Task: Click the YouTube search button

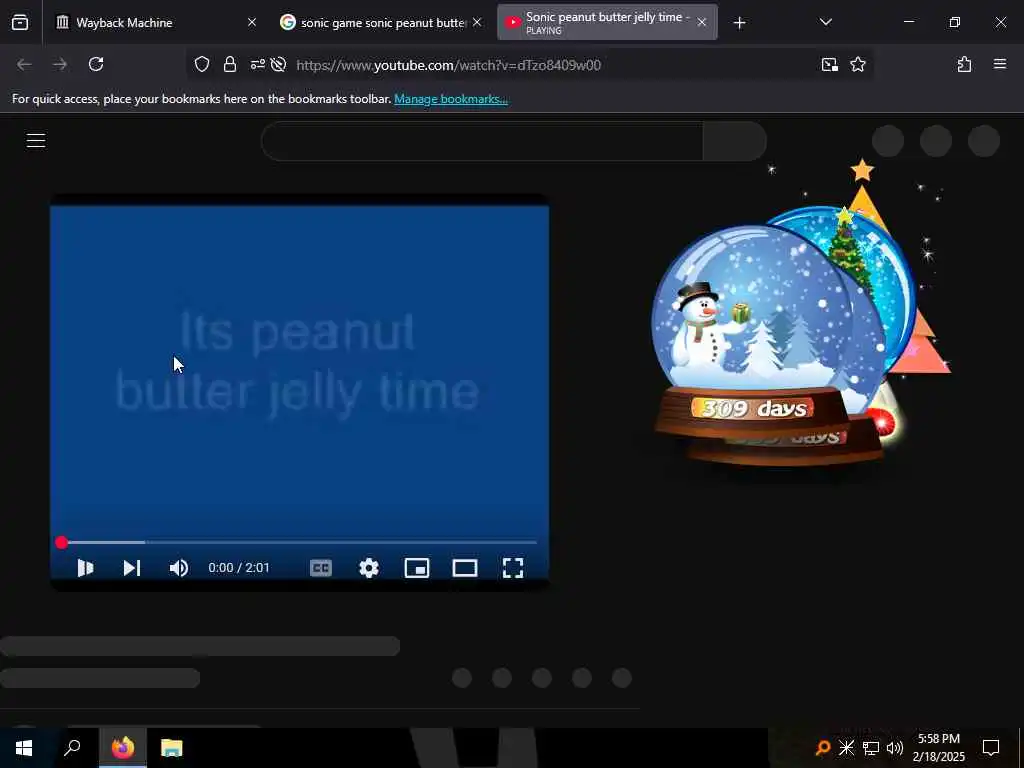Action: pos(735,141)
